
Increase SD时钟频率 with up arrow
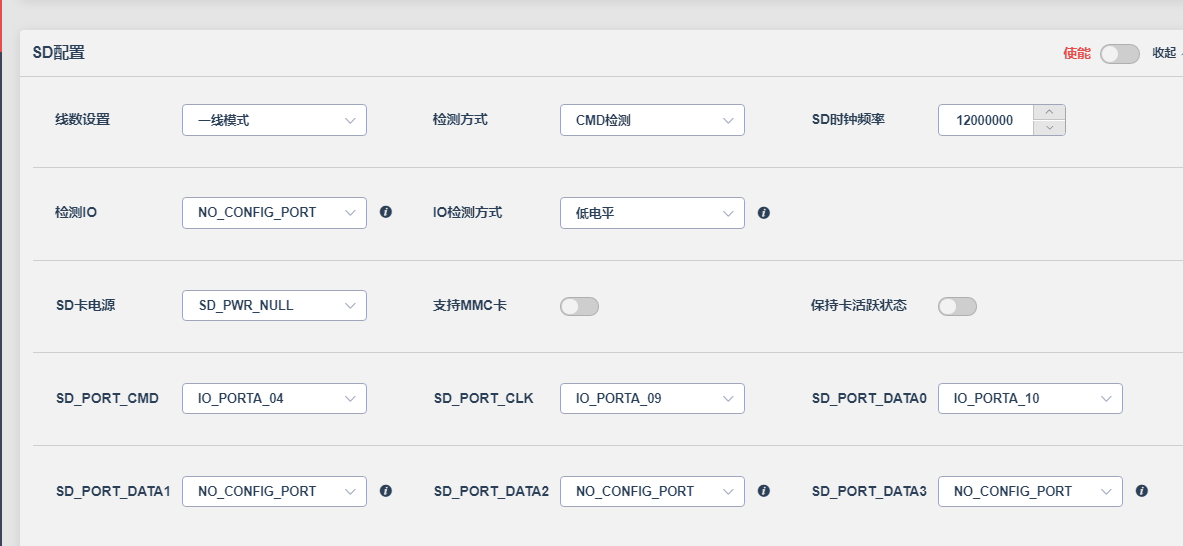[x=1049, y=112]
